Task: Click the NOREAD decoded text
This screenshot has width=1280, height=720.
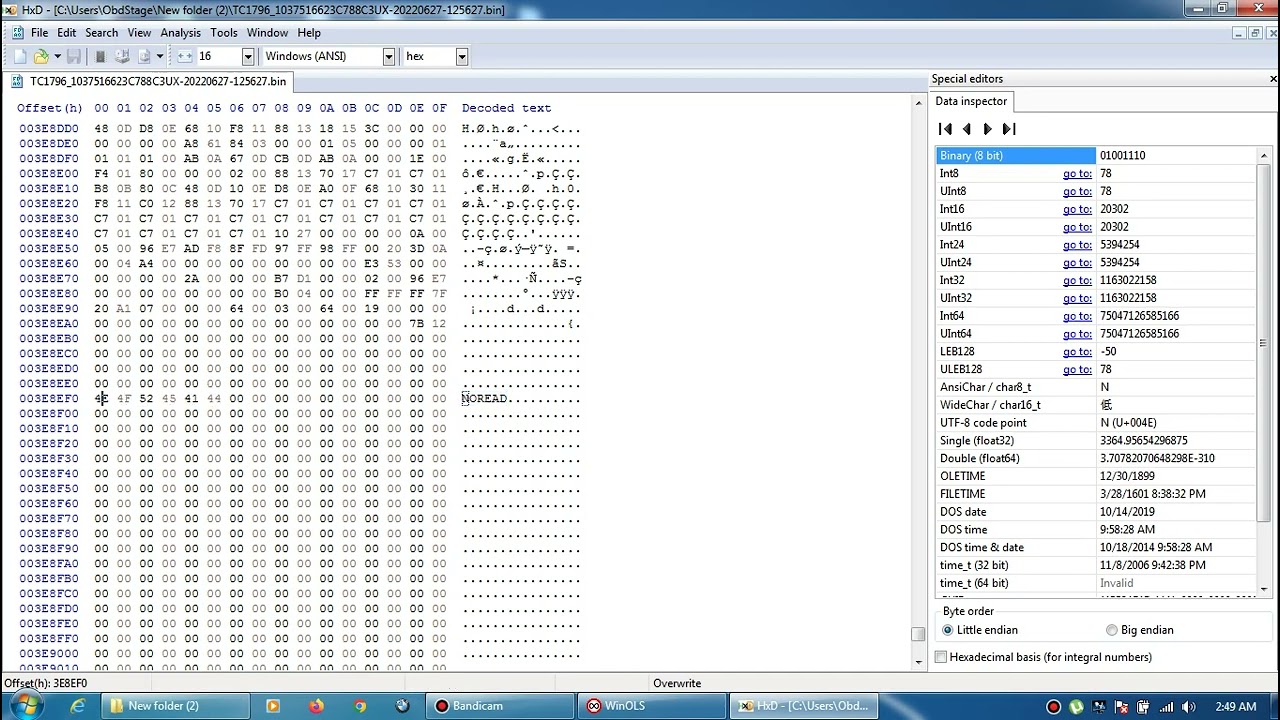Action: [486, 399]
